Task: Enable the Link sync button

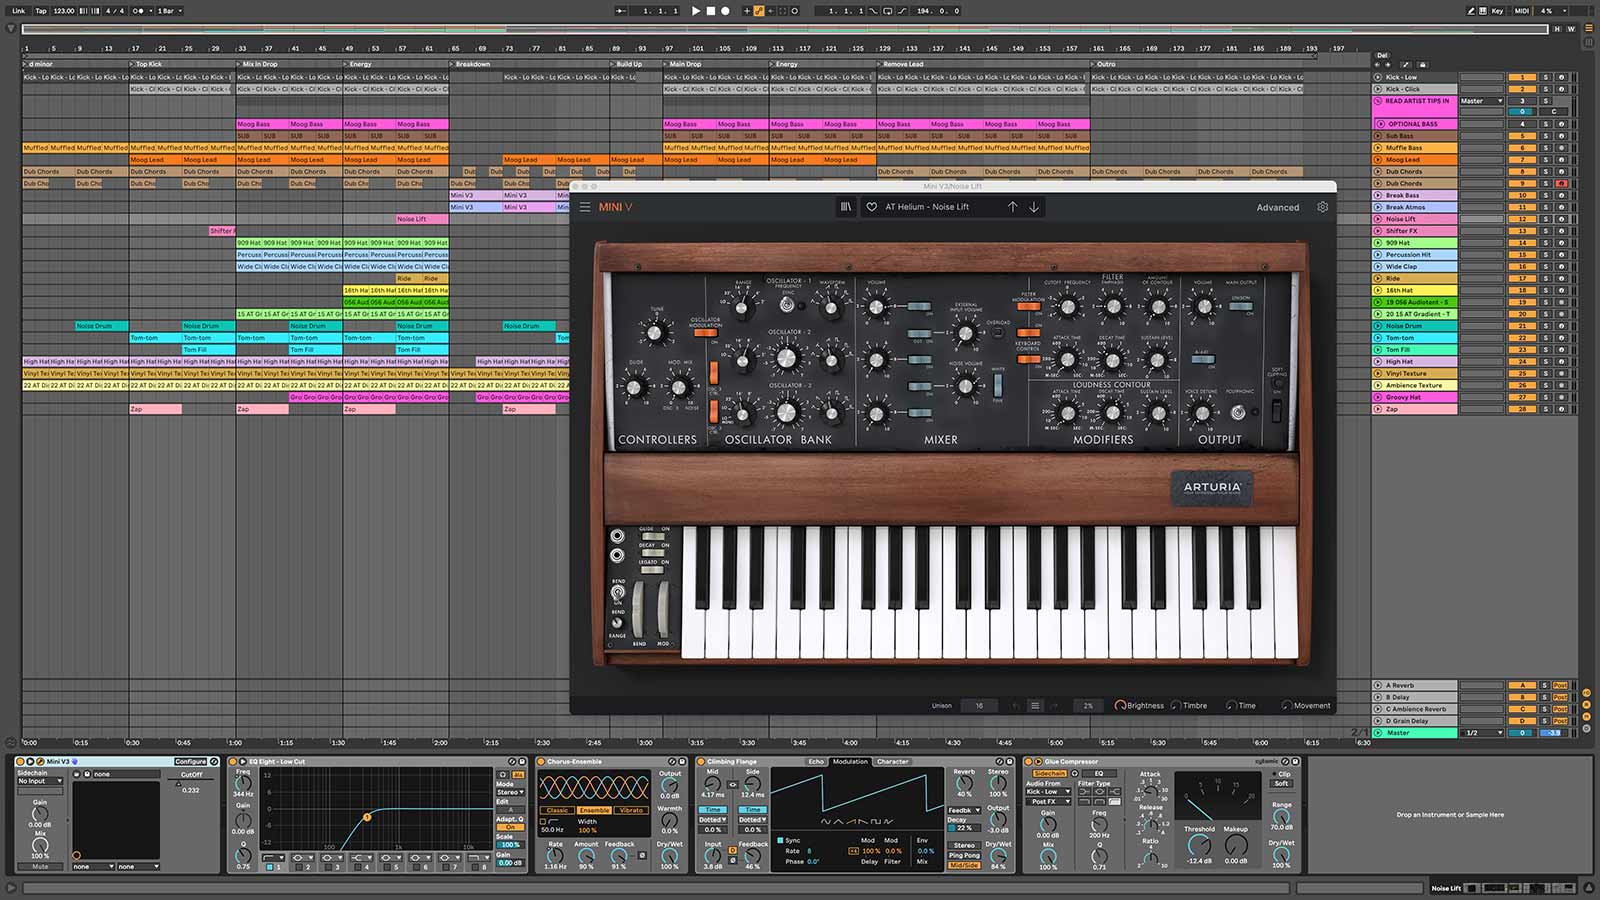Action: tap(18, 11)
